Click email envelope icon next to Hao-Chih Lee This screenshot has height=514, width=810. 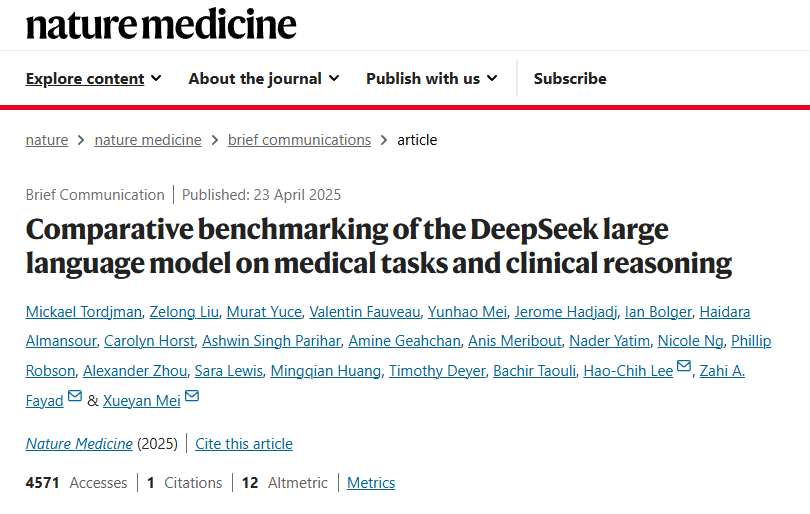pos(684,367)
